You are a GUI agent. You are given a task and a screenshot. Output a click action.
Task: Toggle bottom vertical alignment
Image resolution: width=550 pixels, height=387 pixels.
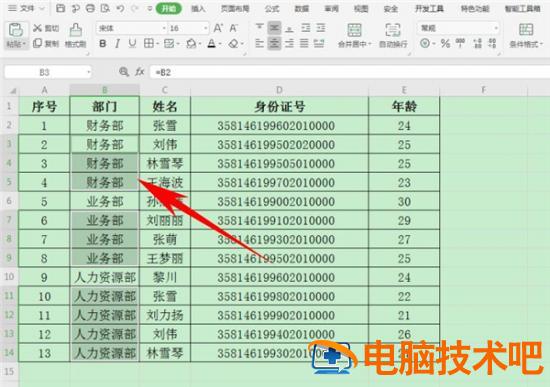coord(289,28)
